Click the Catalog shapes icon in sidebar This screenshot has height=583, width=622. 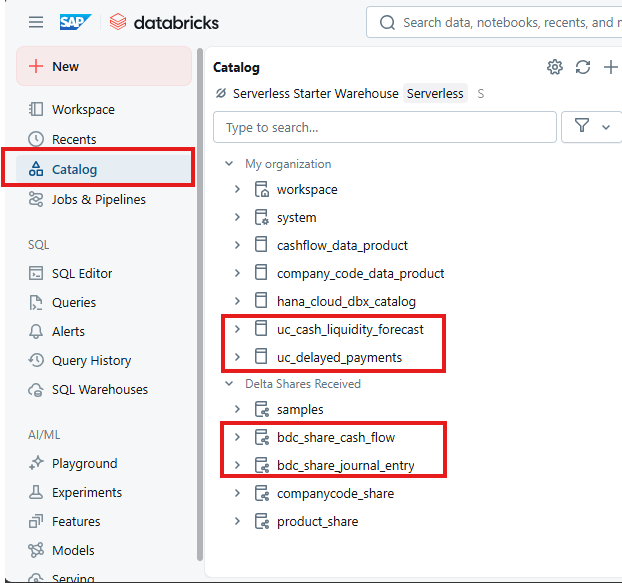[36, 169]
